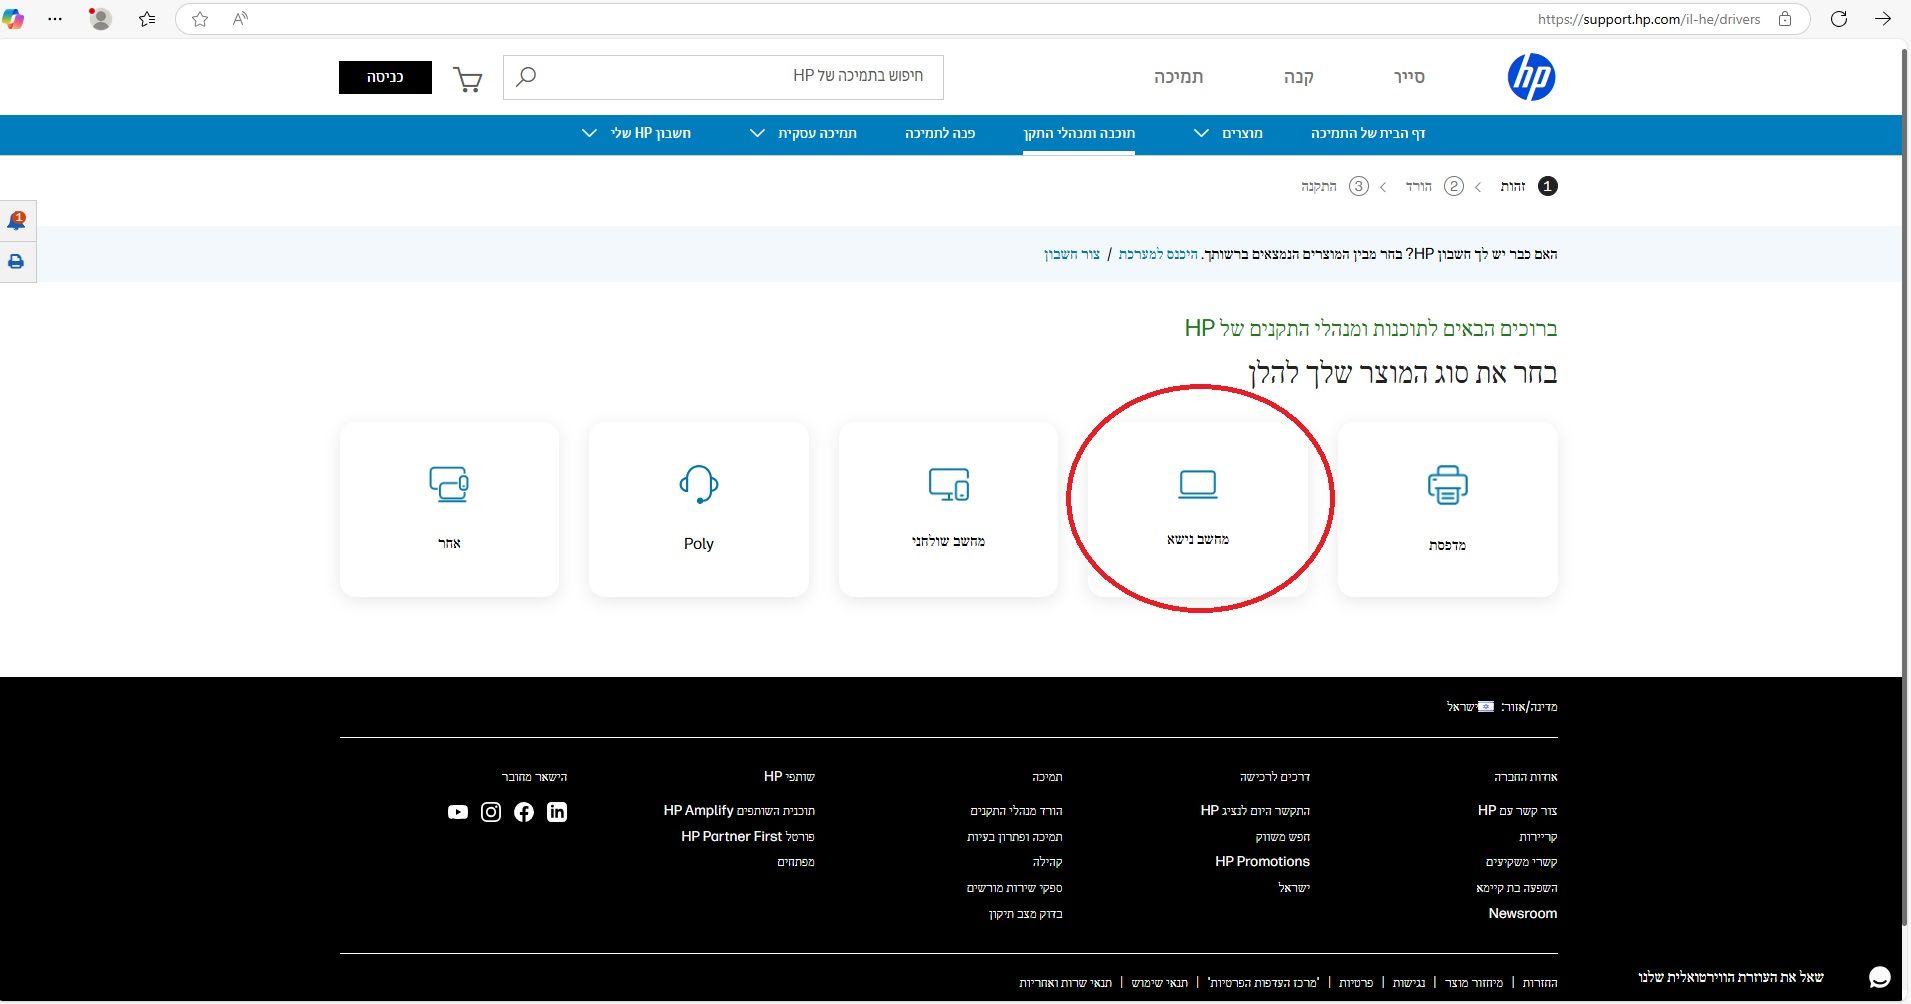The height and width of the screenshot is (1004, 1911).
Task: Select the other (אחר) product card
Action: (449, 509)
